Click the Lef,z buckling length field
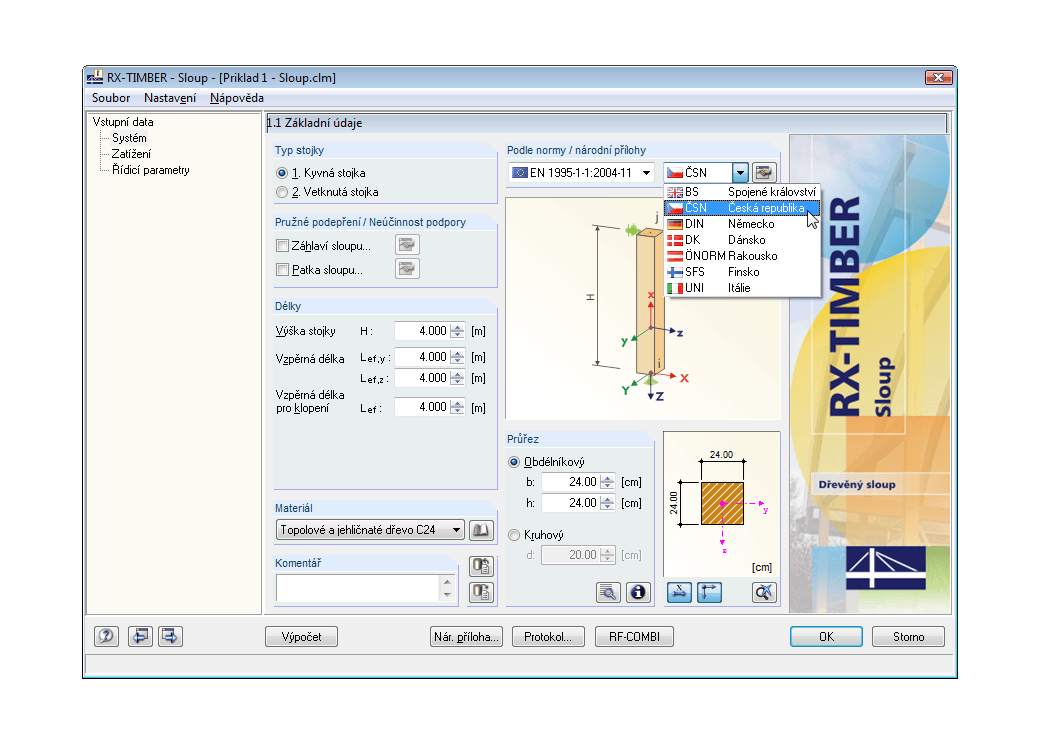This screenshot has height=744, width=1040. click(422, 378)
